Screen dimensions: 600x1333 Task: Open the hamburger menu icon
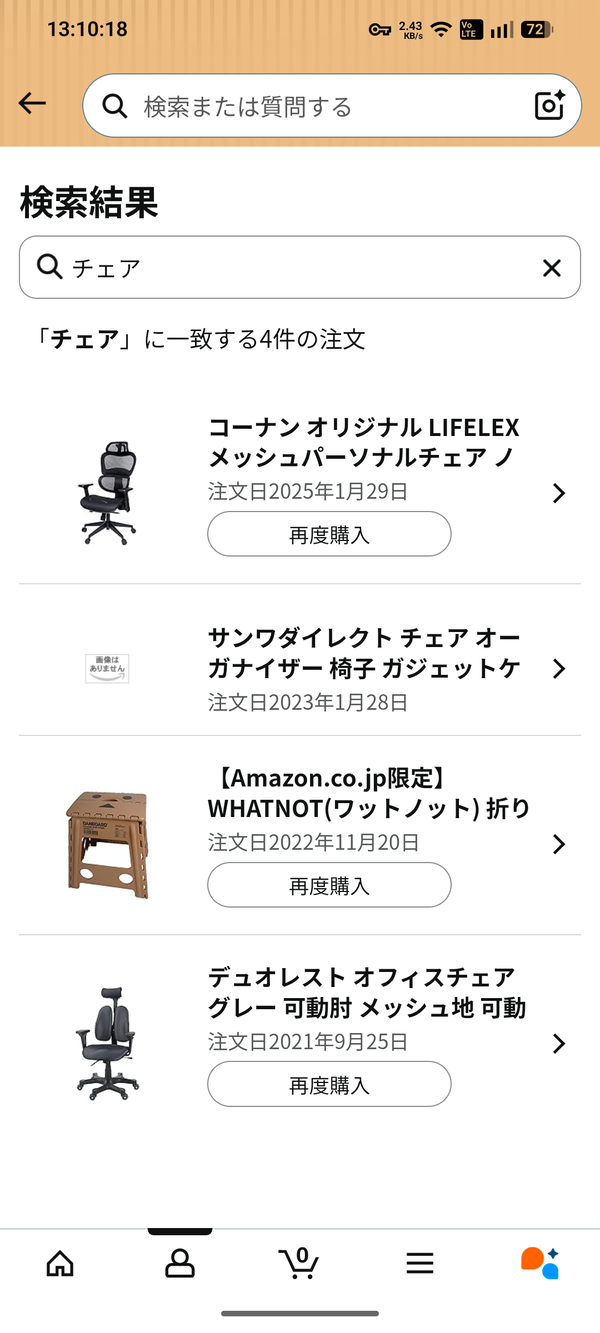pyautogui.click(x=420, y=1264)
